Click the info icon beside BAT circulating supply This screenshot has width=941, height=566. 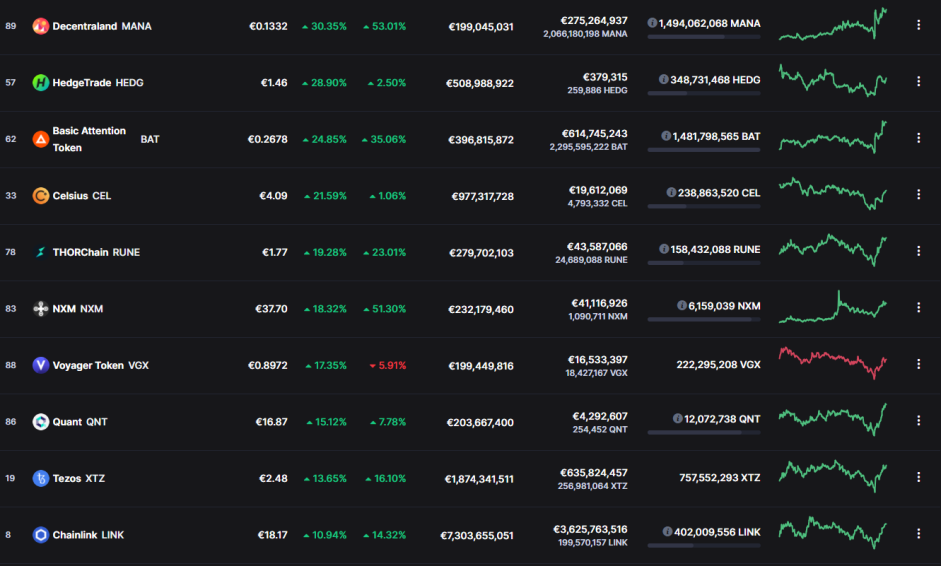666,136
